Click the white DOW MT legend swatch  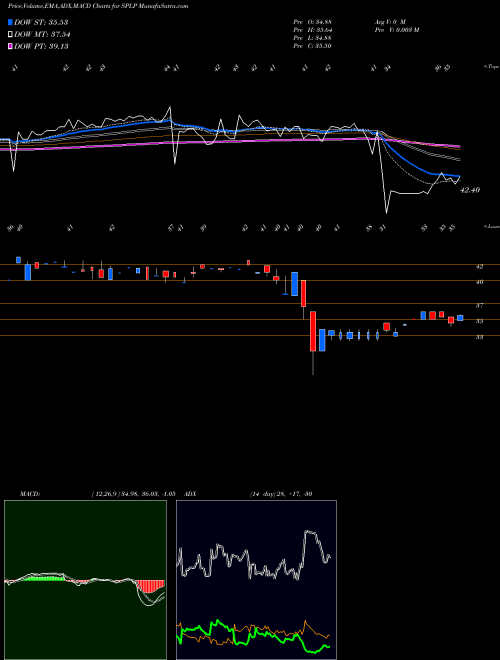coord(11,35)
